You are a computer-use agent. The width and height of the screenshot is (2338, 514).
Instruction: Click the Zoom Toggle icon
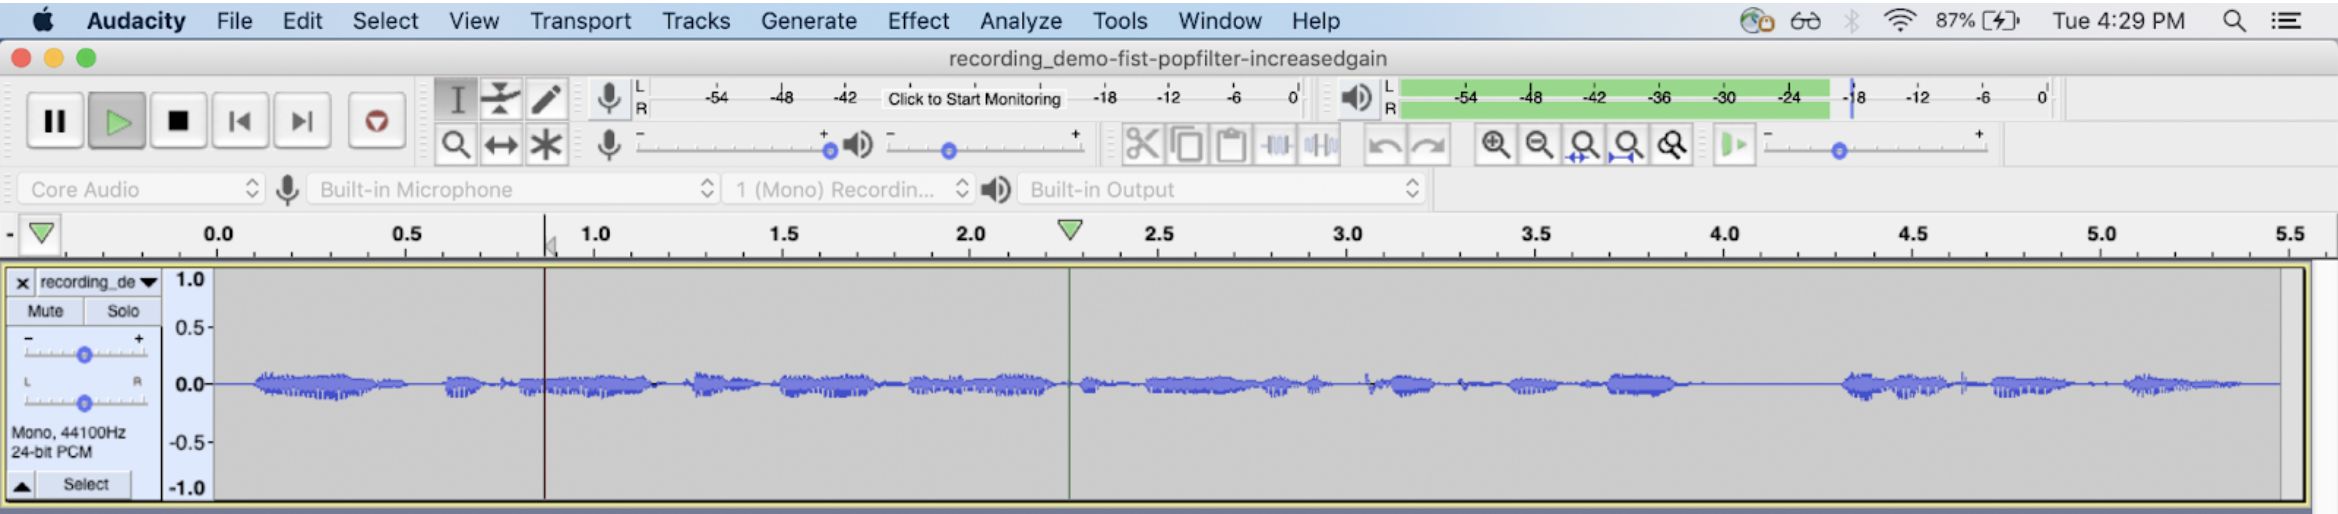click(1672, 145)
